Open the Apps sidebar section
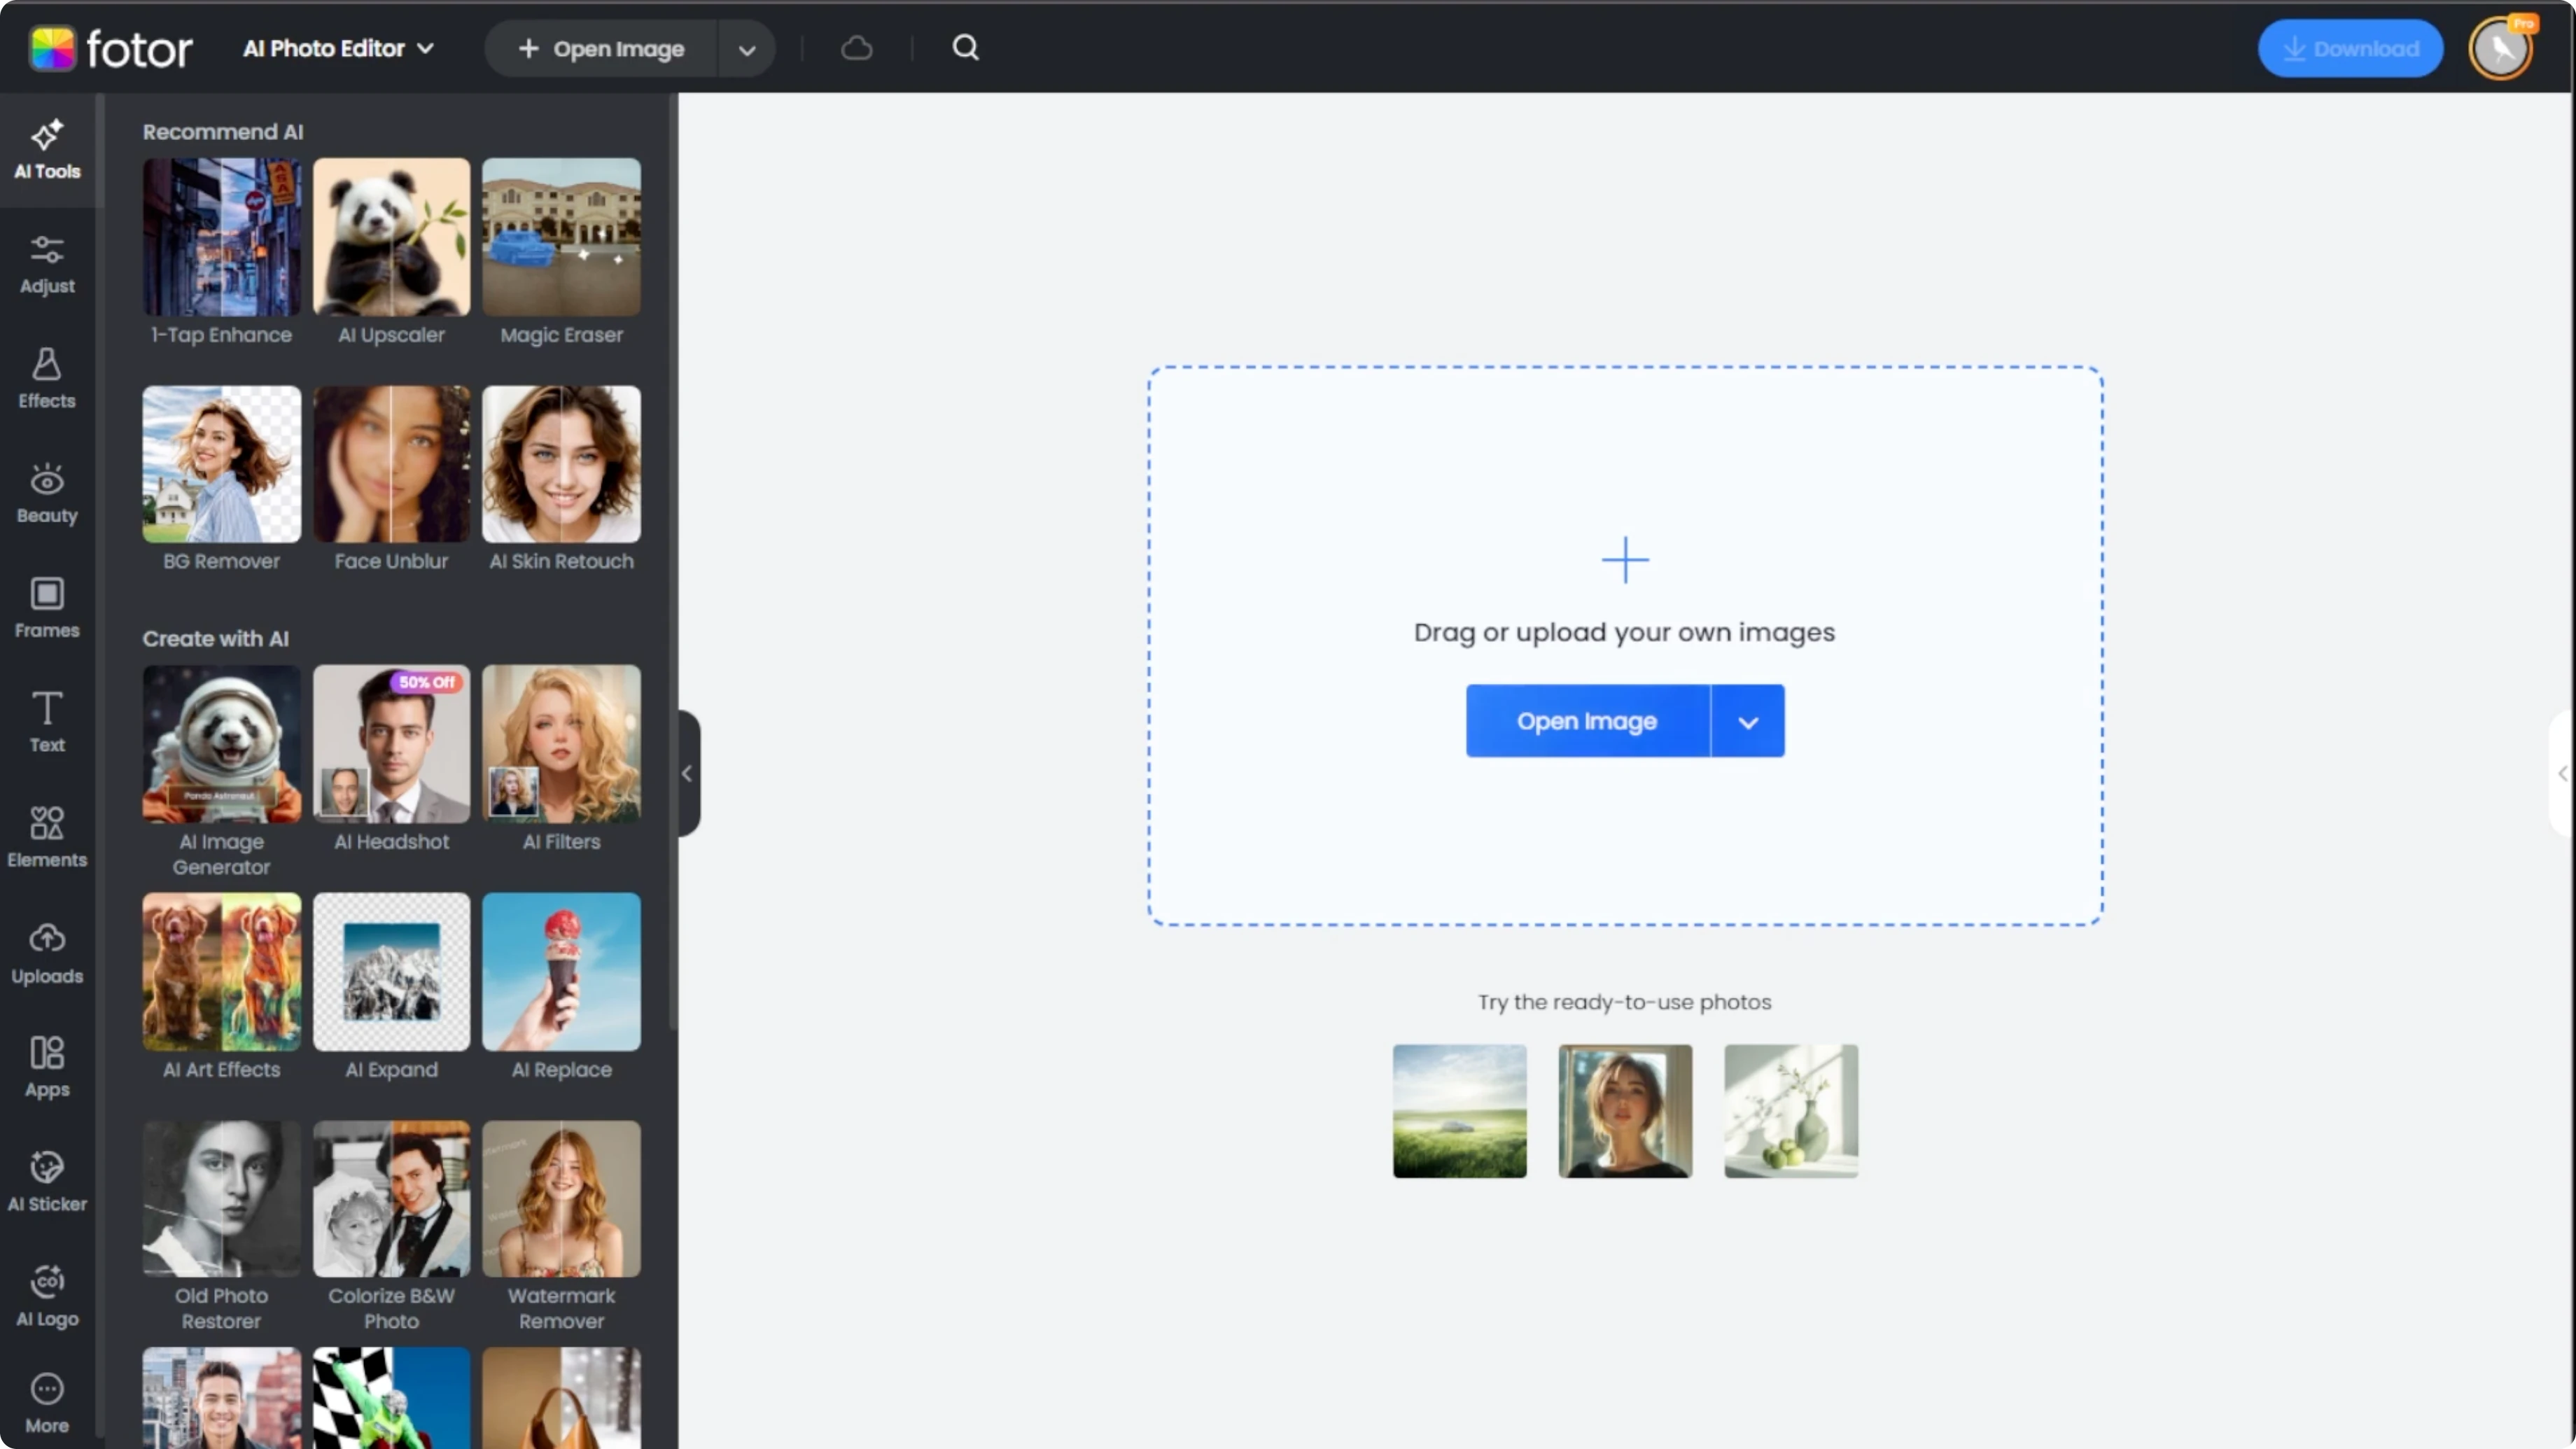The width and height of the screenshot is (2576, 1449). (47, 1068)
